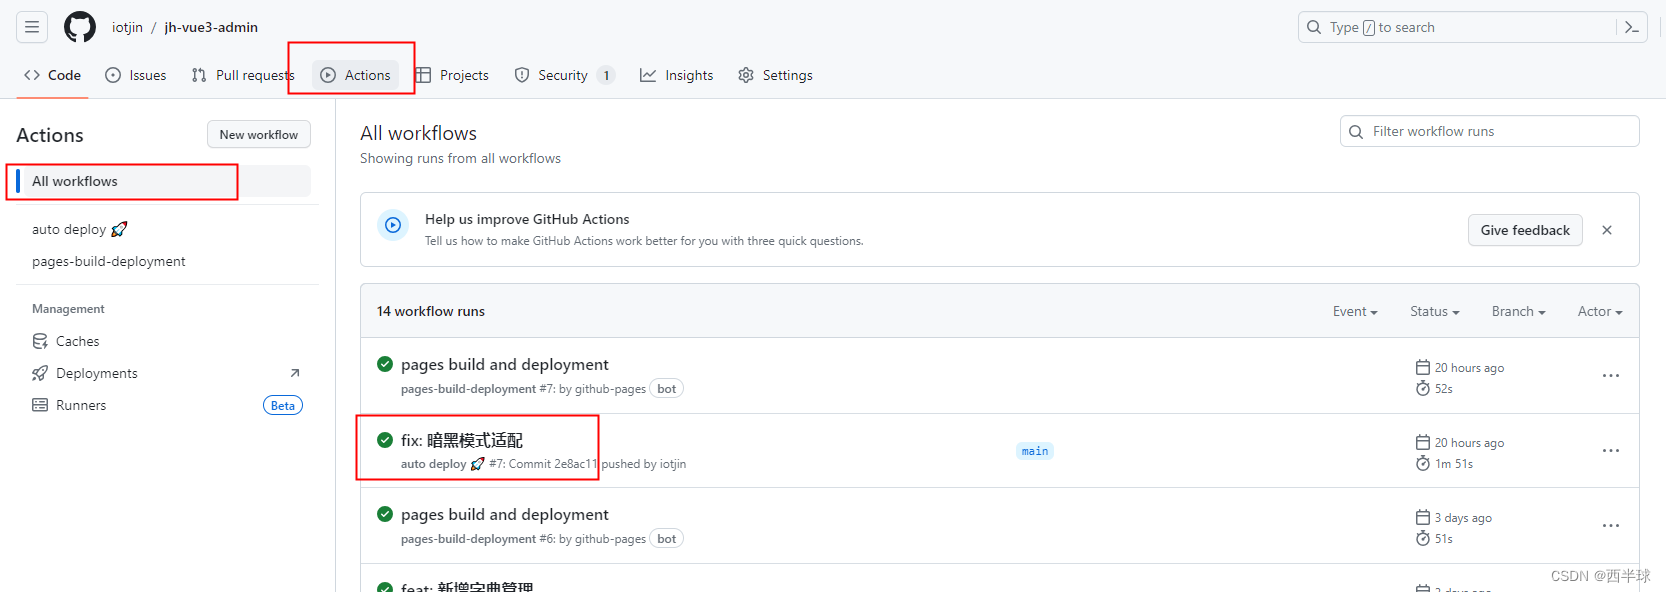Open the Status filter dropdown

click(1435, 311)
